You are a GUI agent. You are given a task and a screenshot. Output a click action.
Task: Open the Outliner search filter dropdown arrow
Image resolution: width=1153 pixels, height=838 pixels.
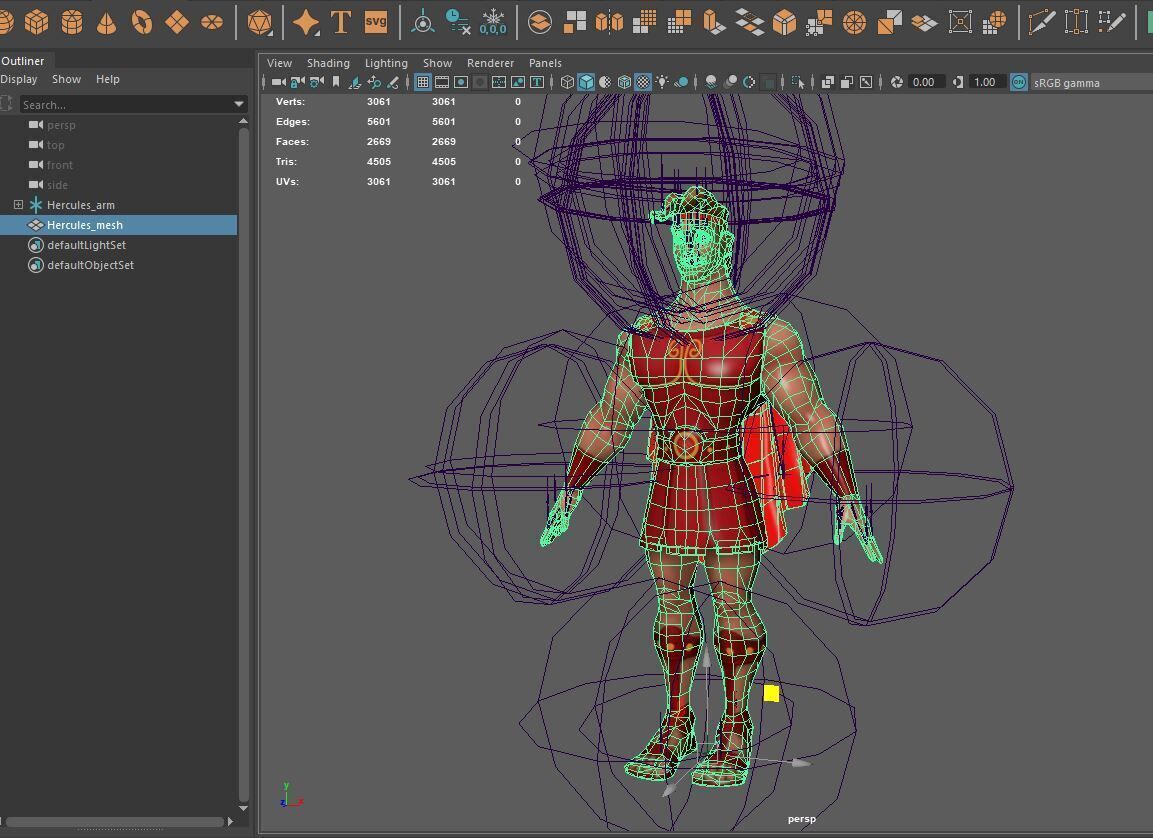pyautogui.click(x=239, y=104)
